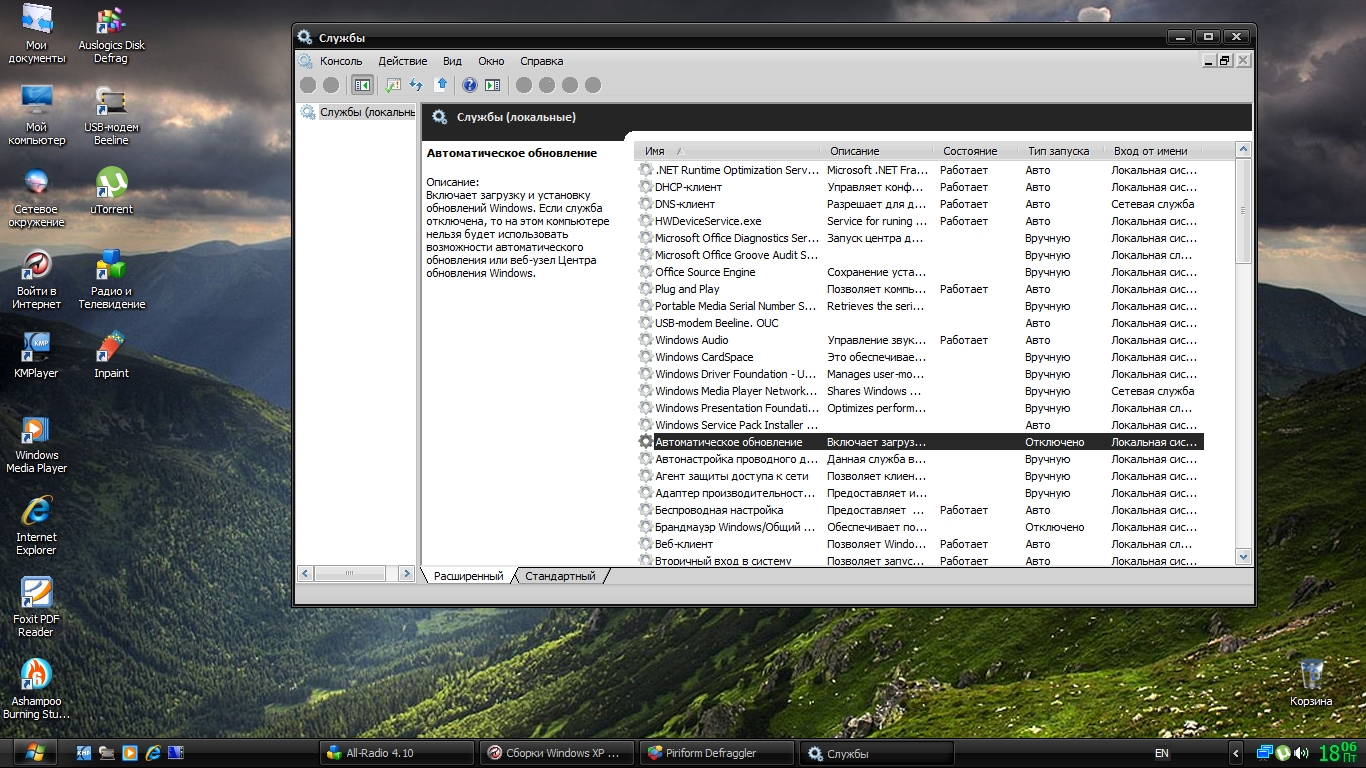Select the Windows Audio service

(920, 340)
